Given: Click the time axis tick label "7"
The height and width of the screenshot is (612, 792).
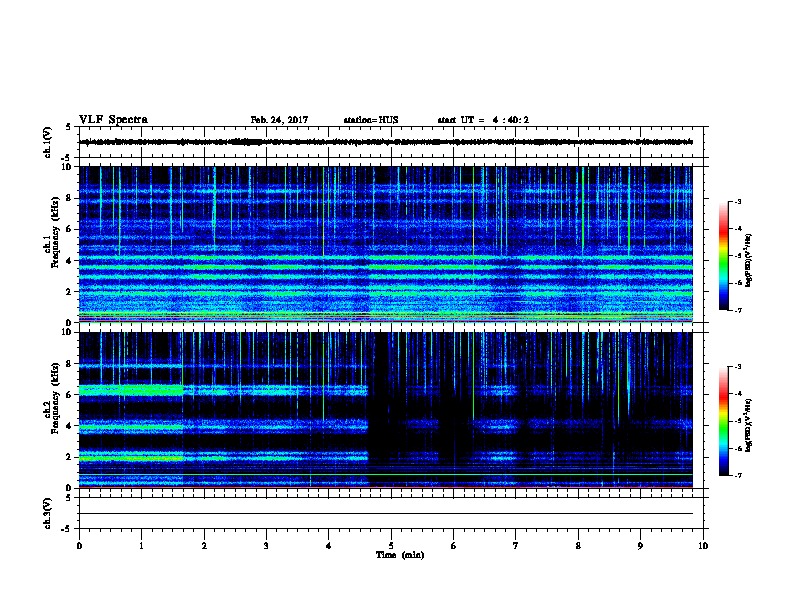Looking at the screenshot, I should coord(516,546).
